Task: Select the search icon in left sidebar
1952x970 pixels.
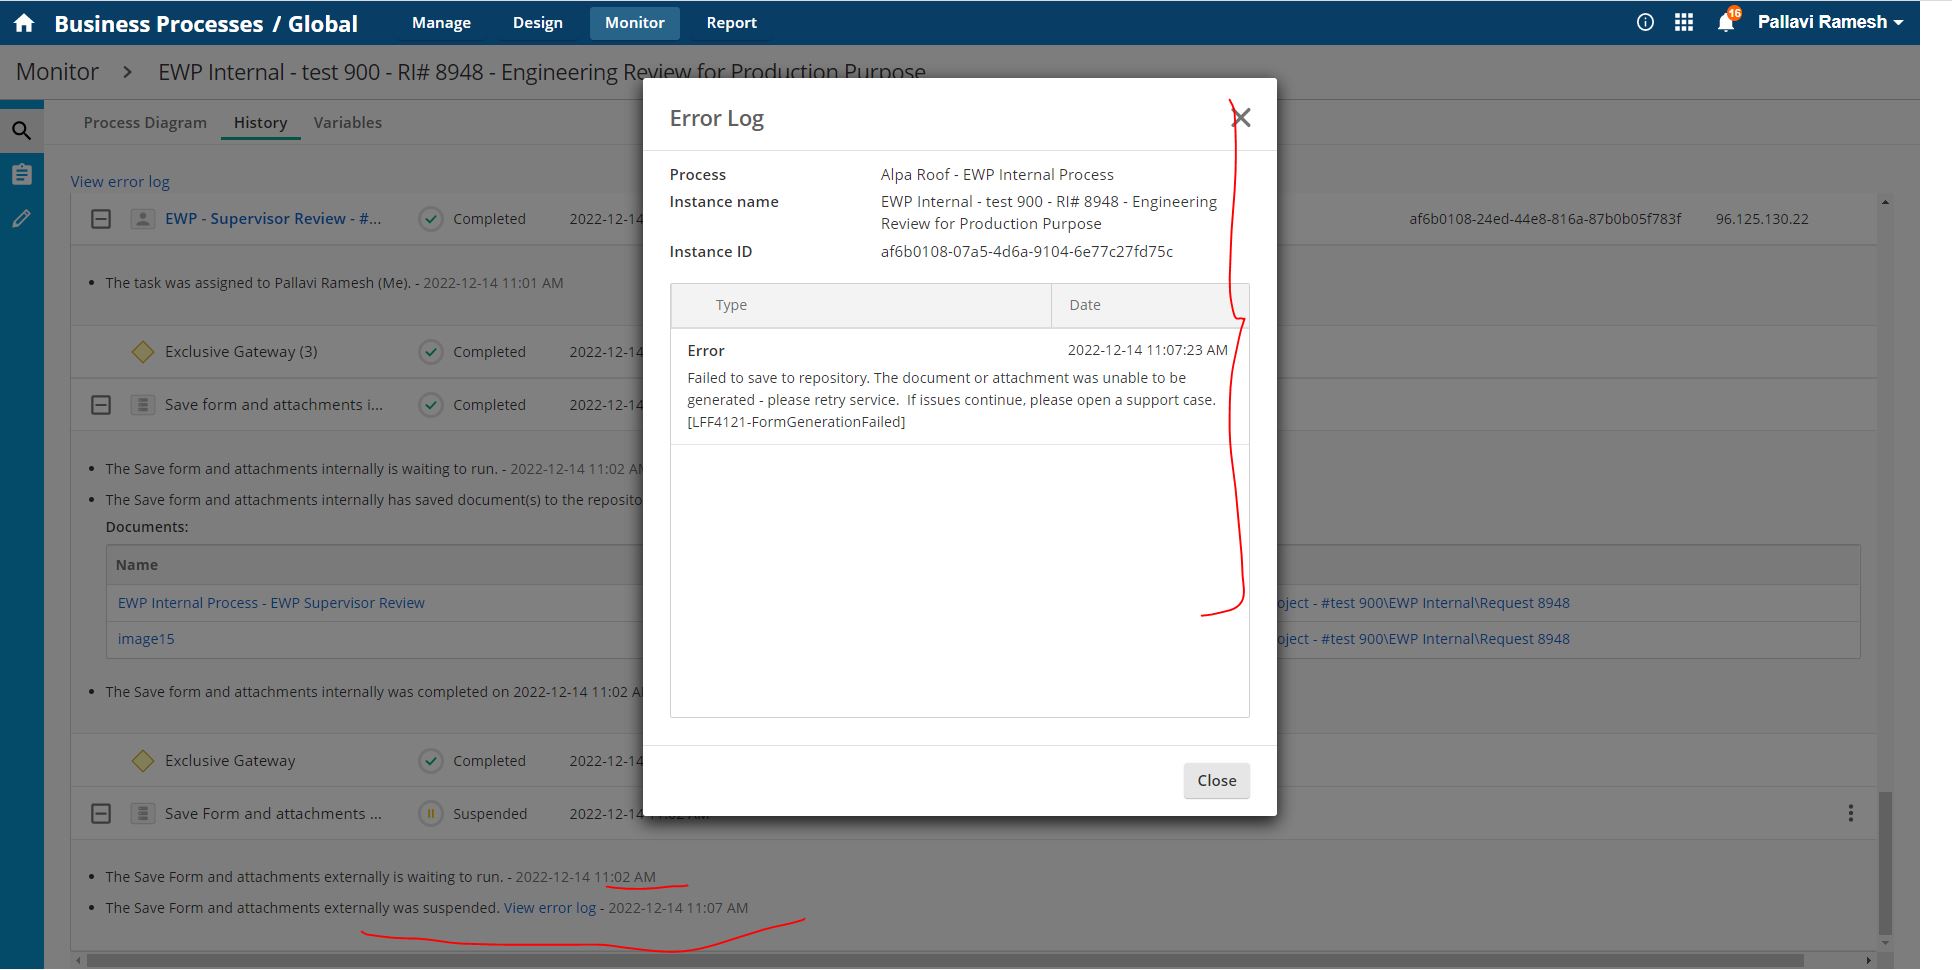Action: pos(21,130)
